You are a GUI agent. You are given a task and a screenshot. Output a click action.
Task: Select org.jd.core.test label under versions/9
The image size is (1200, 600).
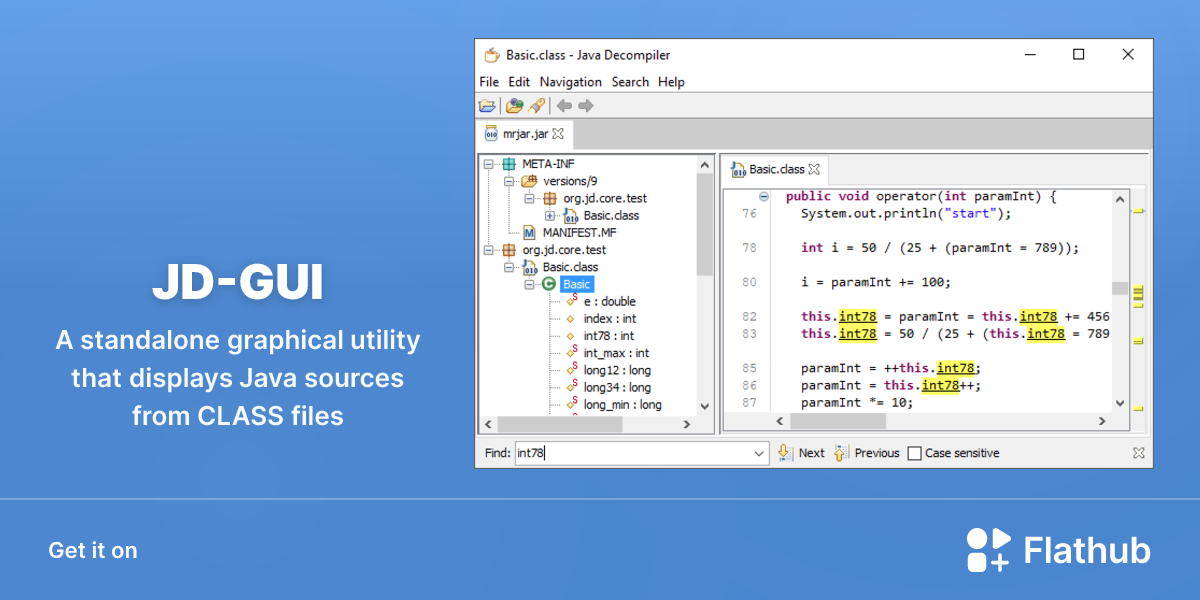pyautogui.click(x=604, y=198)
